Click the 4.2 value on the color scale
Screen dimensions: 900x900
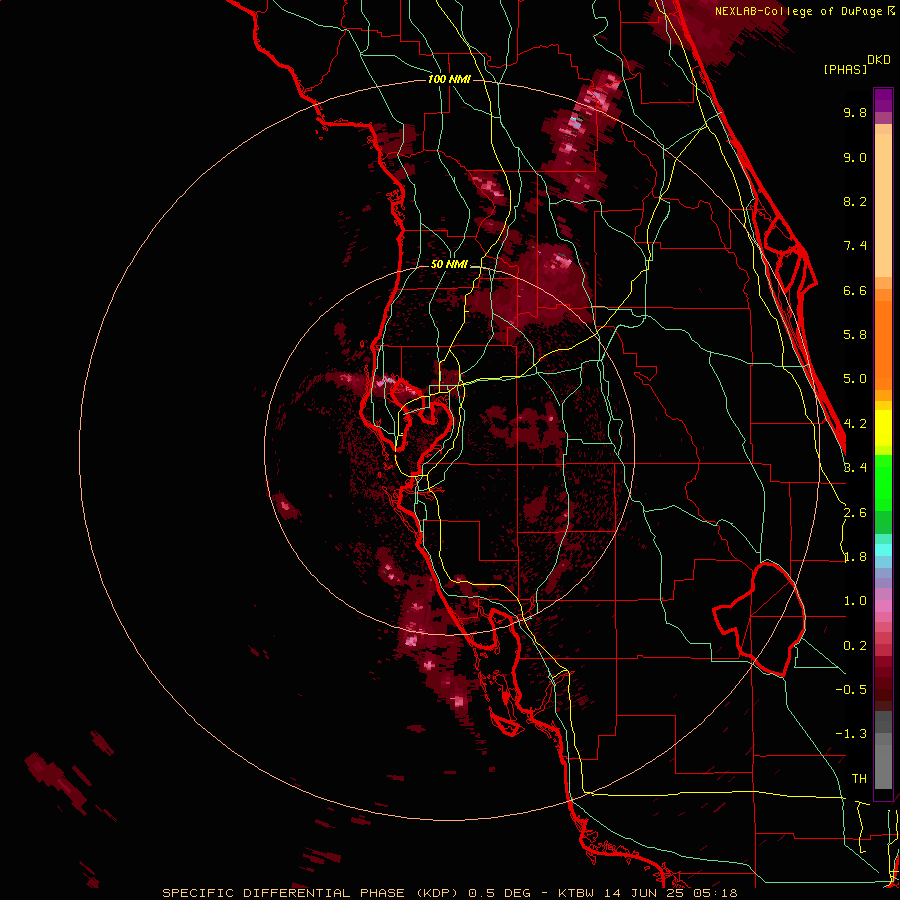coord(855,424)
